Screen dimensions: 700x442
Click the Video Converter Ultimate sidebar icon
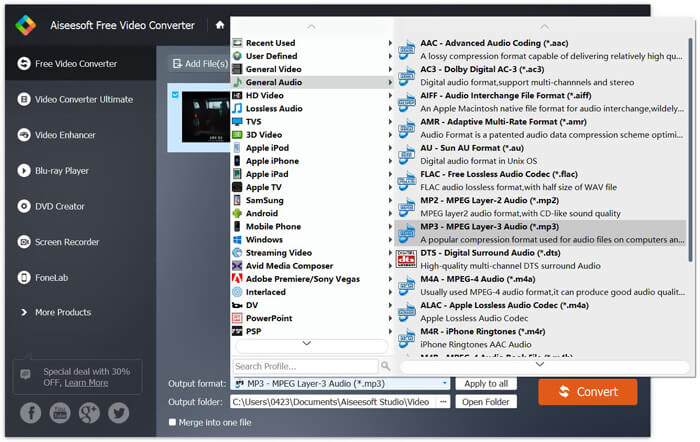pos(24,99)
